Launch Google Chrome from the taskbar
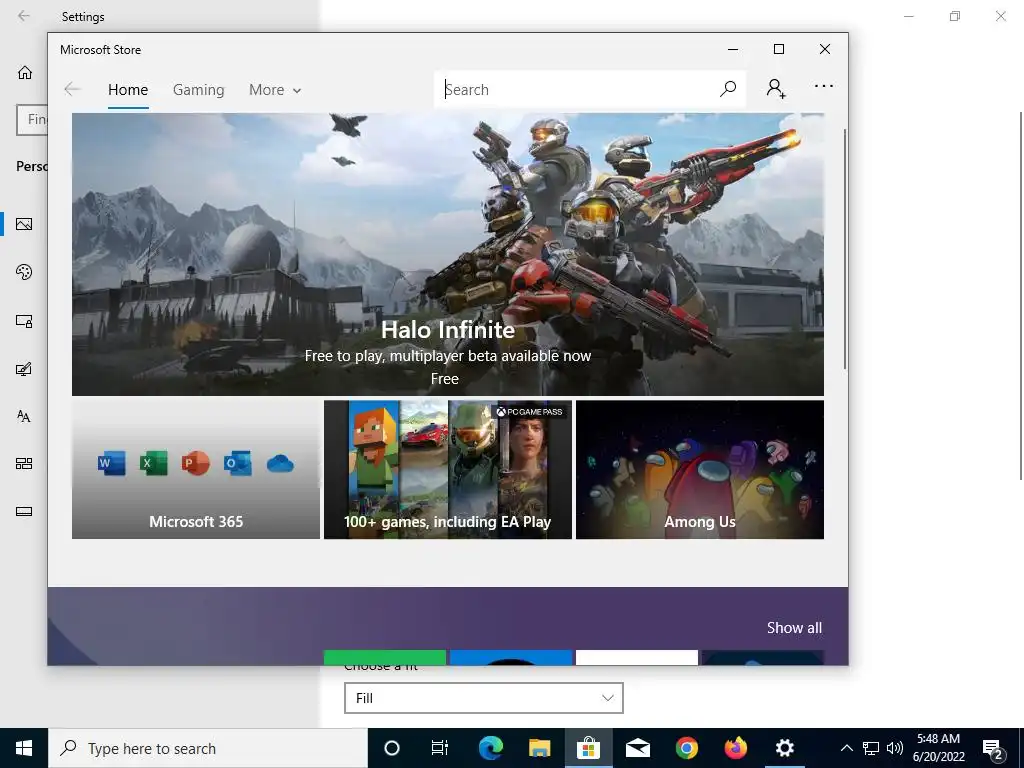Screen dimensions: 1024x768 tap(686, 748)
